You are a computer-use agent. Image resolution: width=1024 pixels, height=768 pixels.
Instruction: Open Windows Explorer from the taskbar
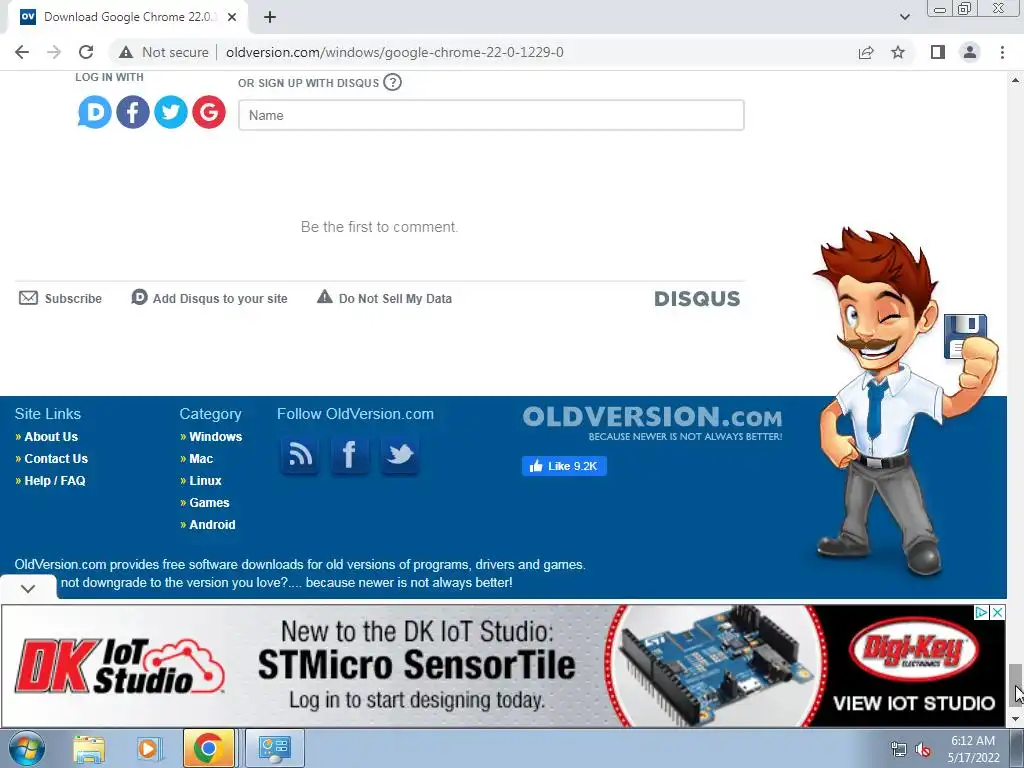(89, 748)
